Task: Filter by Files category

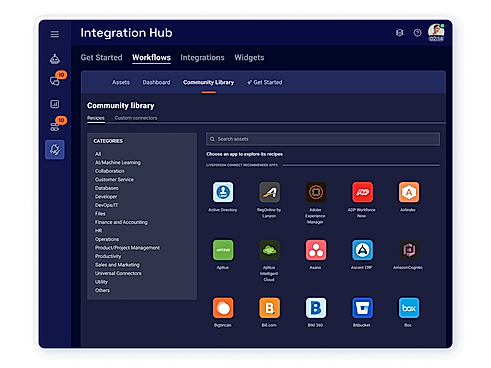Action: point(100,214)
